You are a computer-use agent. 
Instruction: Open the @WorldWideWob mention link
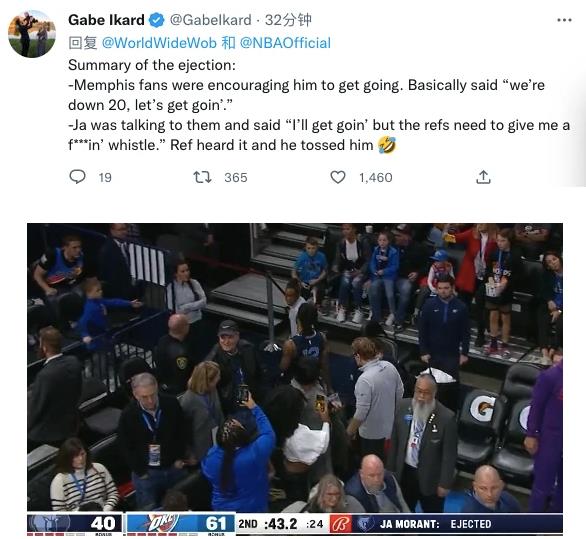(x=159, y=43)
